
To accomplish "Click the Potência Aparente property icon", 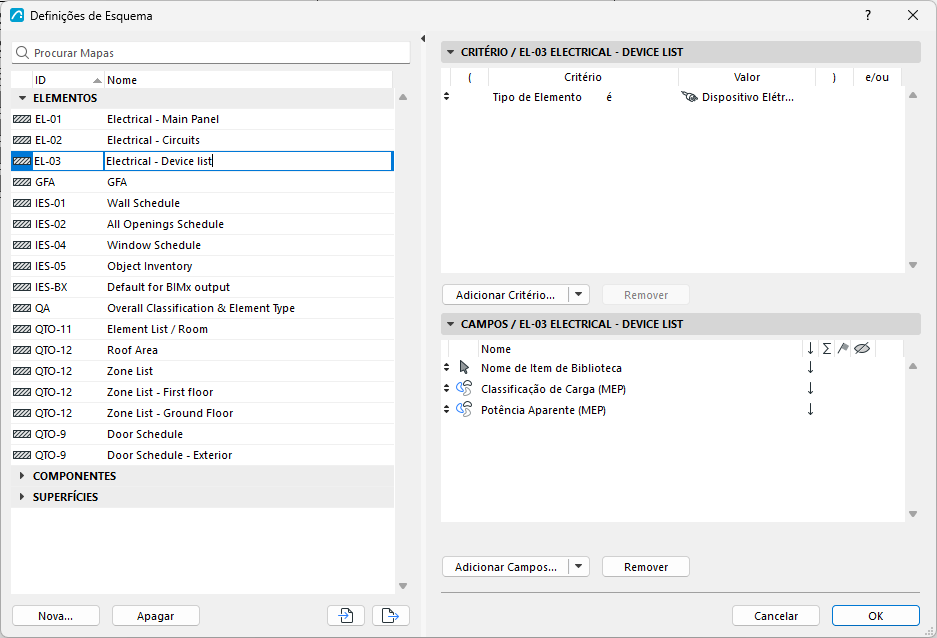I will pyautogui.click(x=464, y=410).
